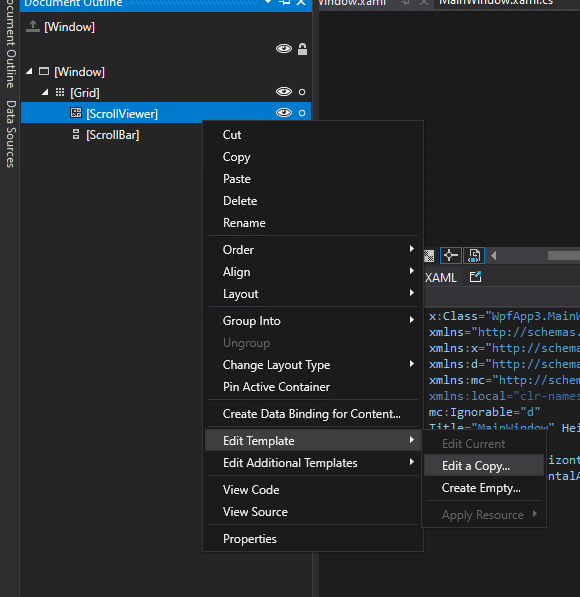Click the ScrollViewer element icon
Screen dimensions: 580x597
click(x=76, y=112)
